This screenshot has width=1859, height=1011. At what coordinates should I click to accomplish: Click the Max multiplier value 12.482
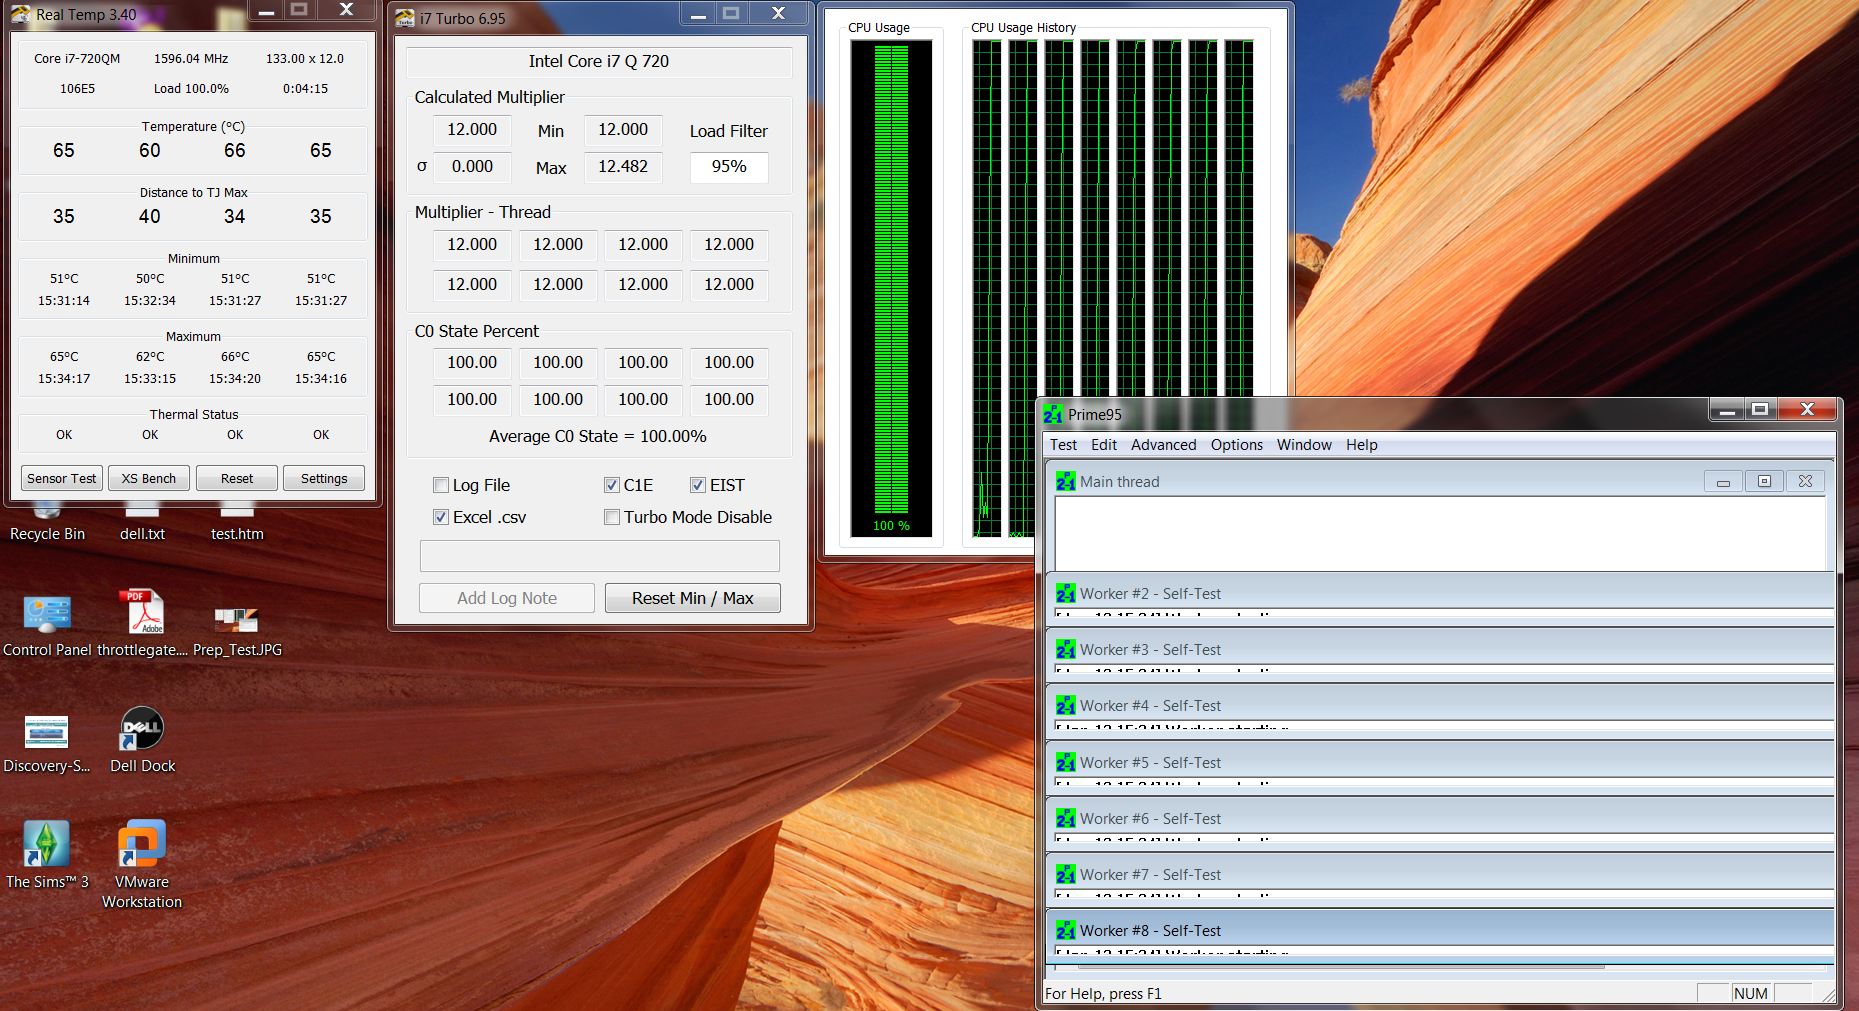click(x=623, y=166)
